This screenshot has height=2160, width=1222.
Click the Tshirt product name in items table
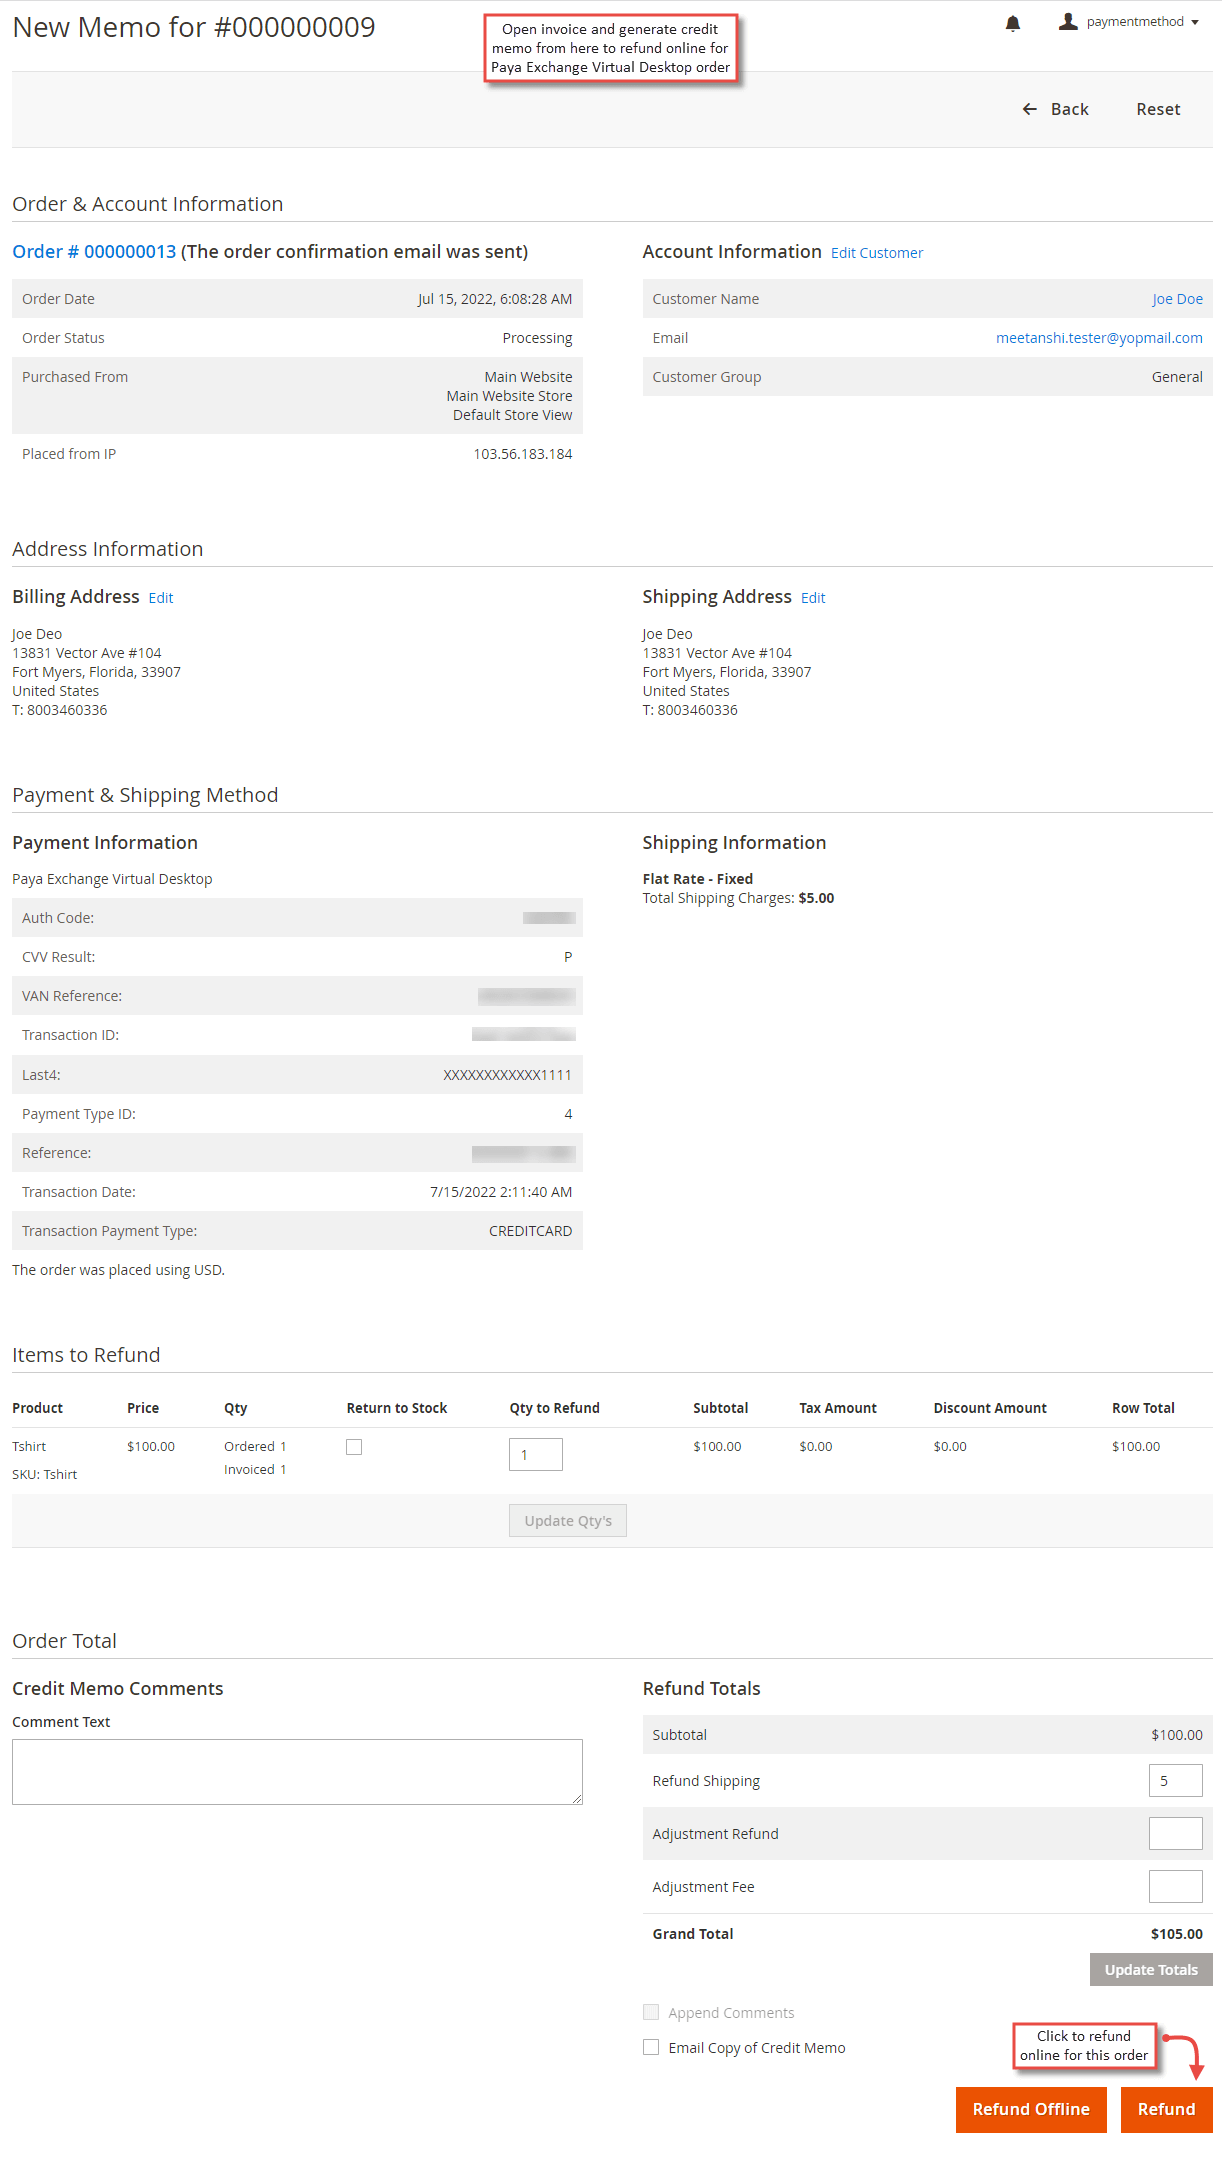click(29, 1447)
